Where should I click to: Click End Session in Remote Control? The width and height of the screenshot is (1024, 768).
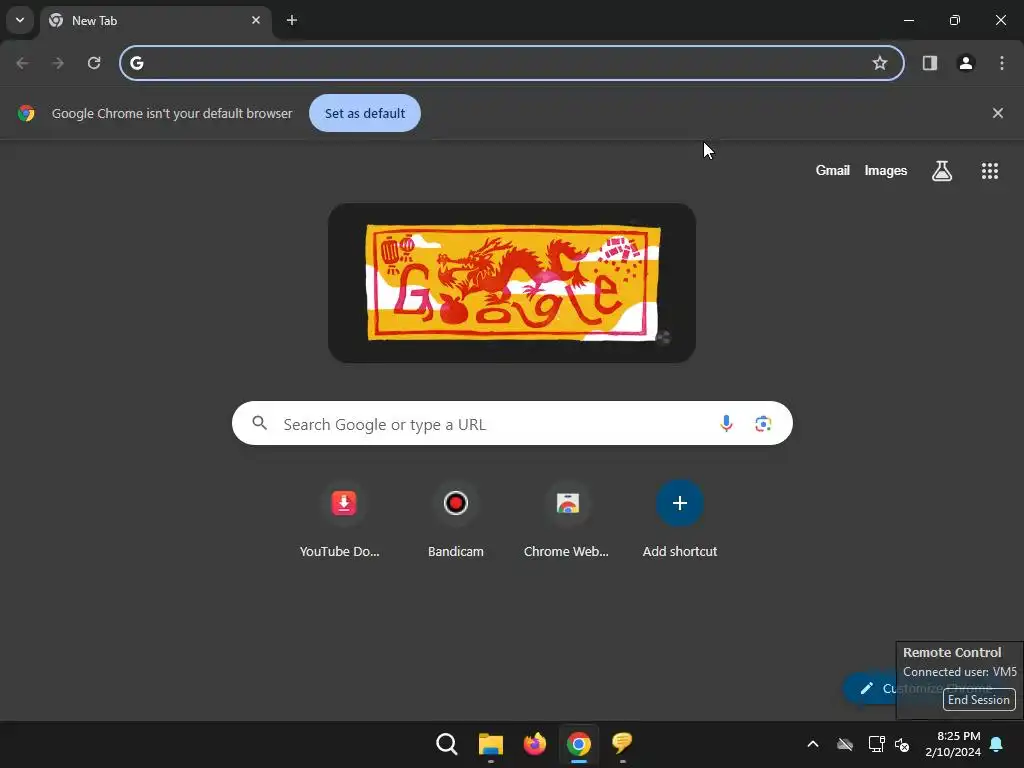point(979,699)
